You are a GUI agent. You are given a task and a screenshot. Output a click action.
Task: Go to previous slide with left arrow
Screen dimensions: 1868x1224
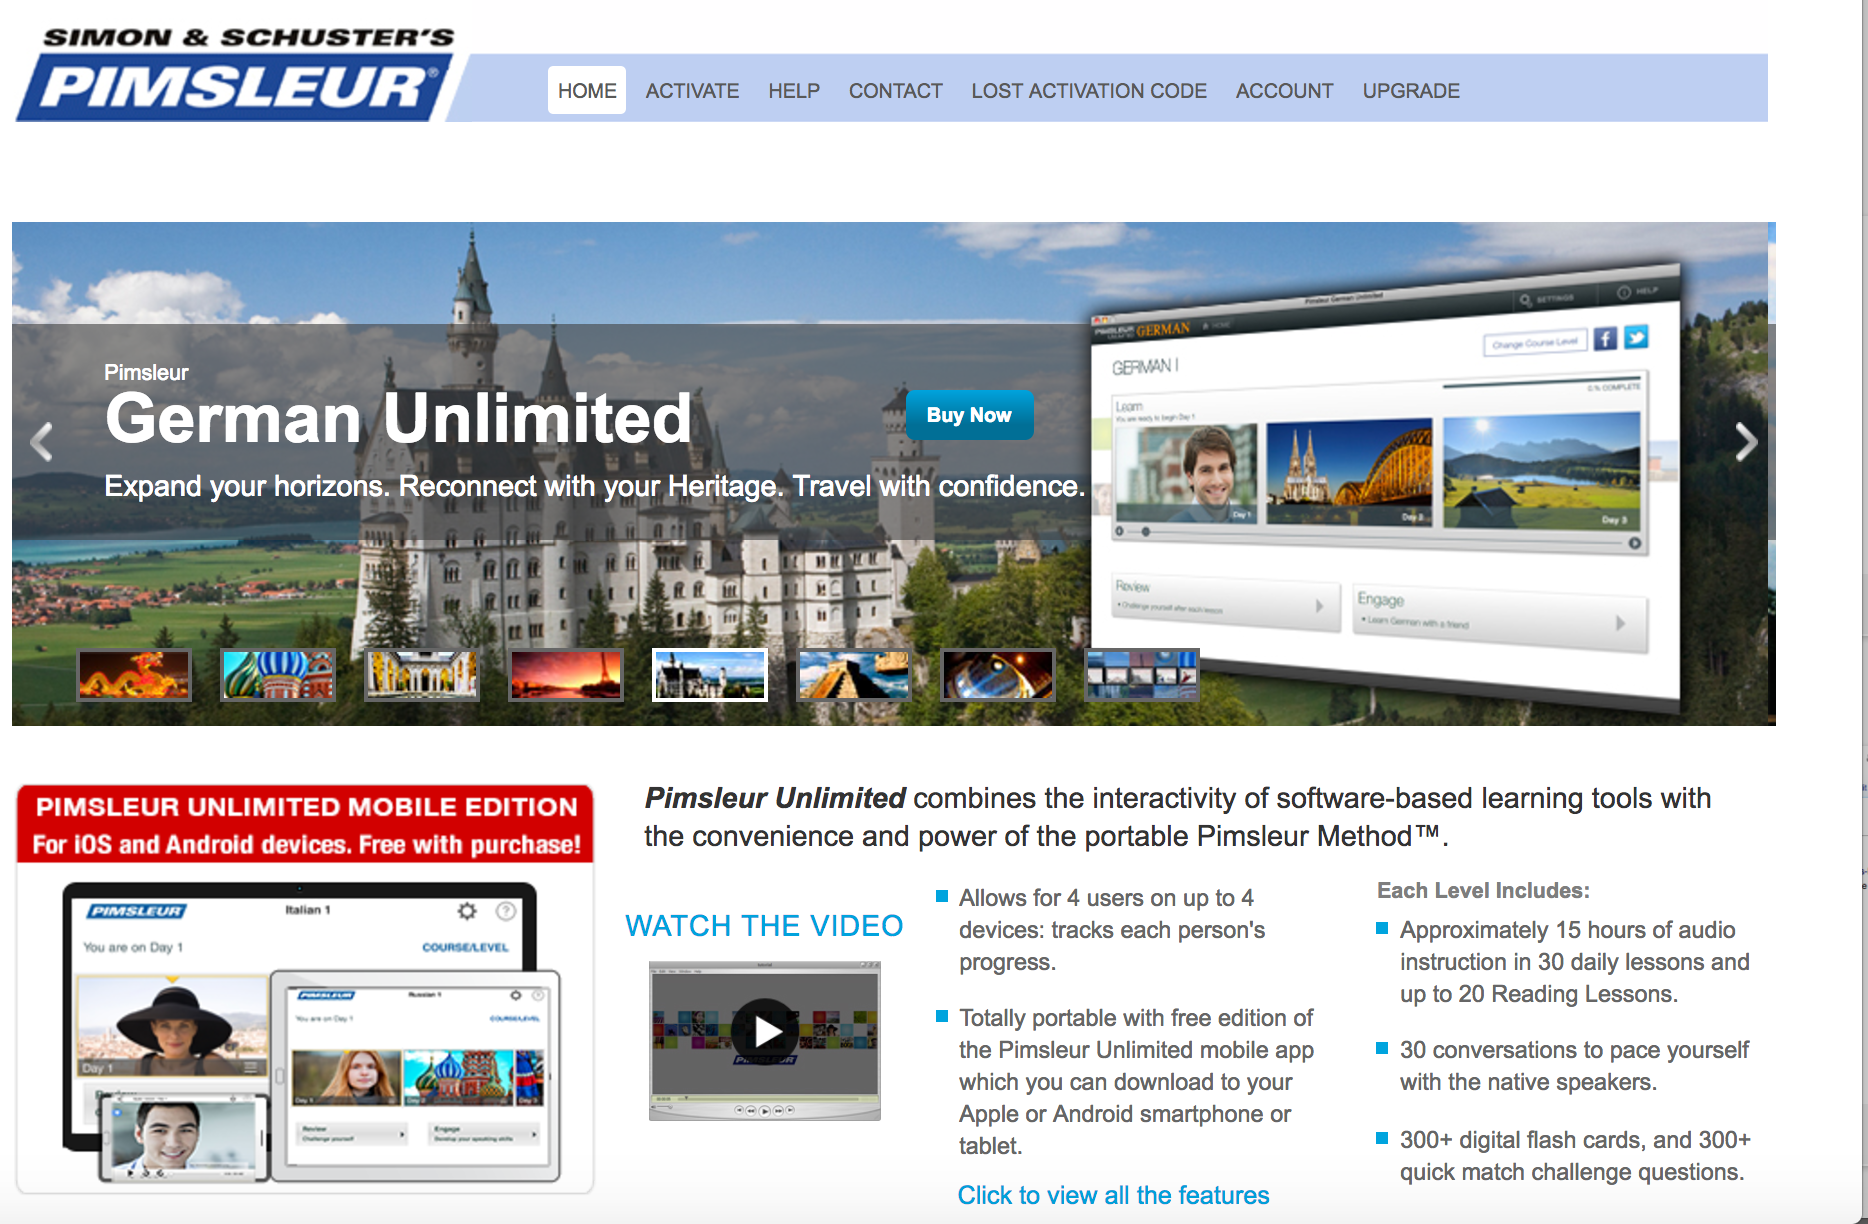[41, 441]
